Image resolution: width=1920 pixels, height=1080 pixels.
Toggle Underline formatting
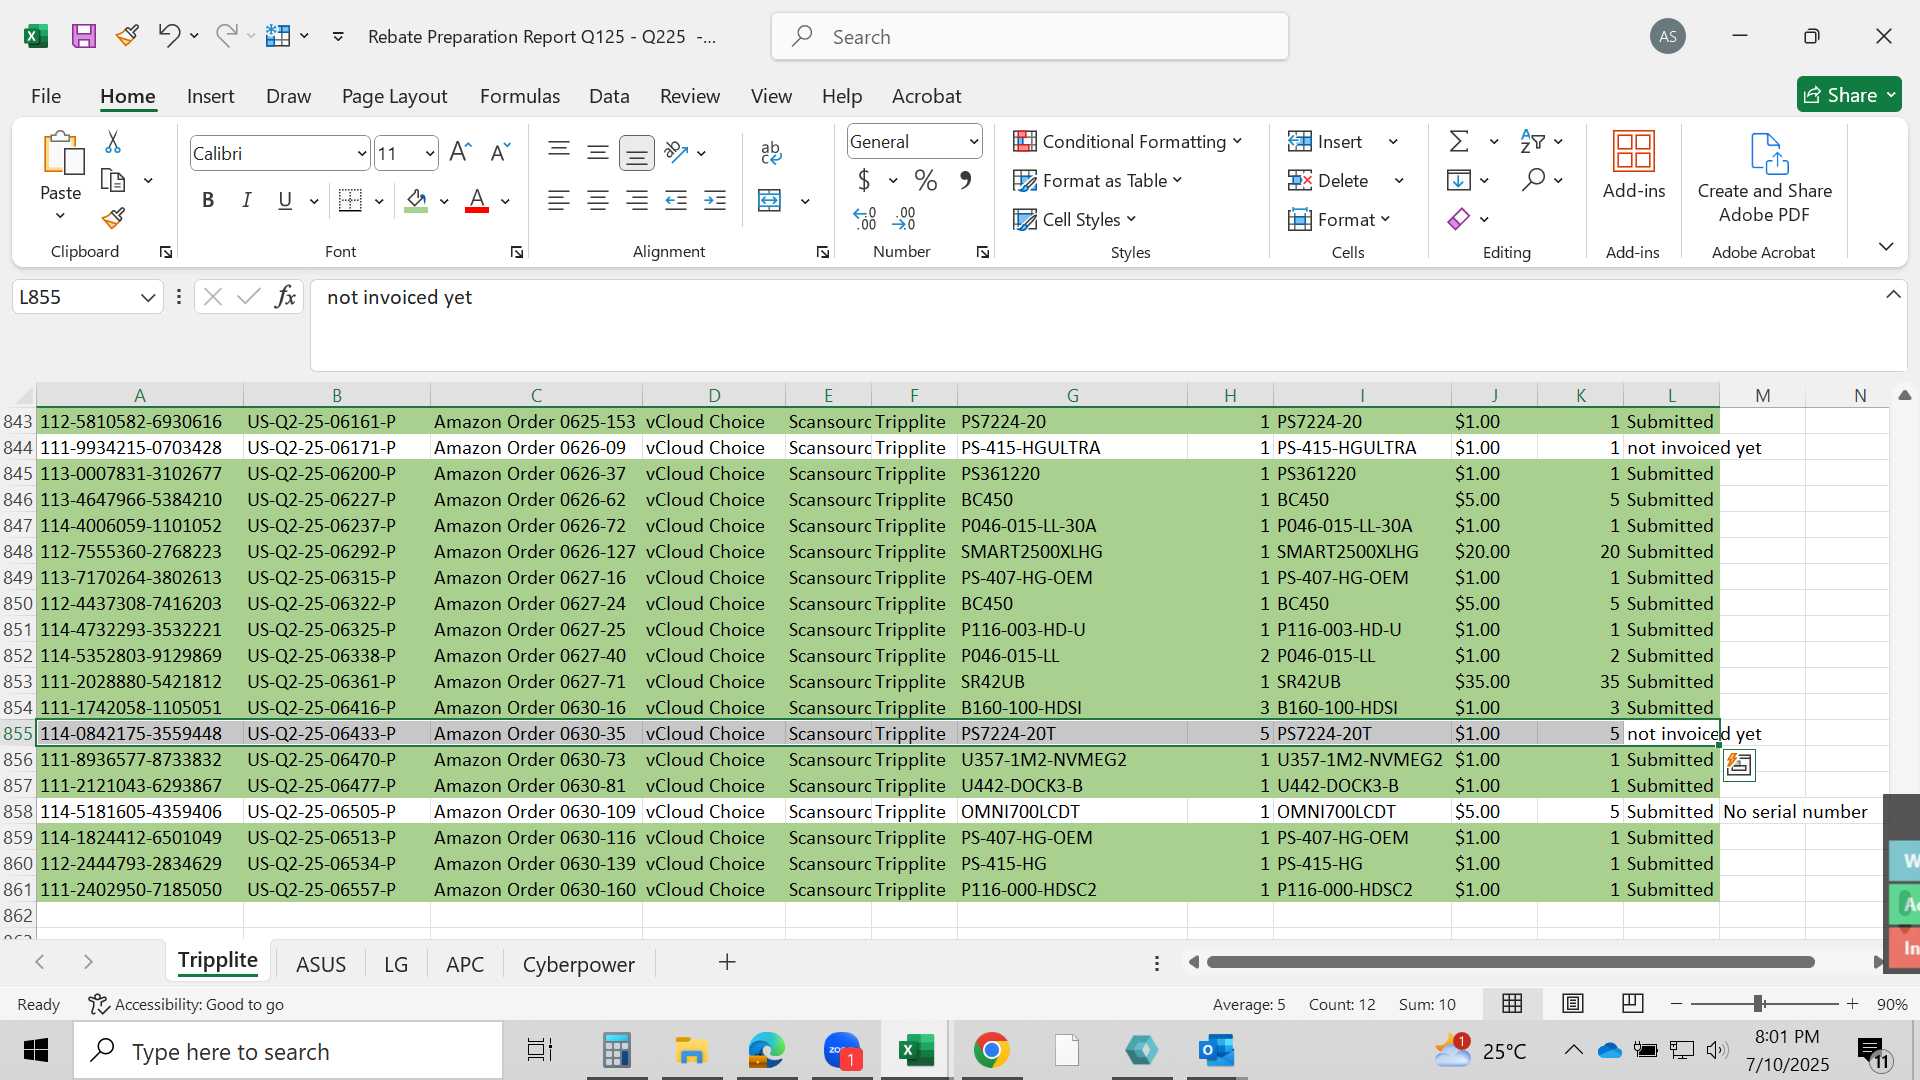[x=285, y=200]
